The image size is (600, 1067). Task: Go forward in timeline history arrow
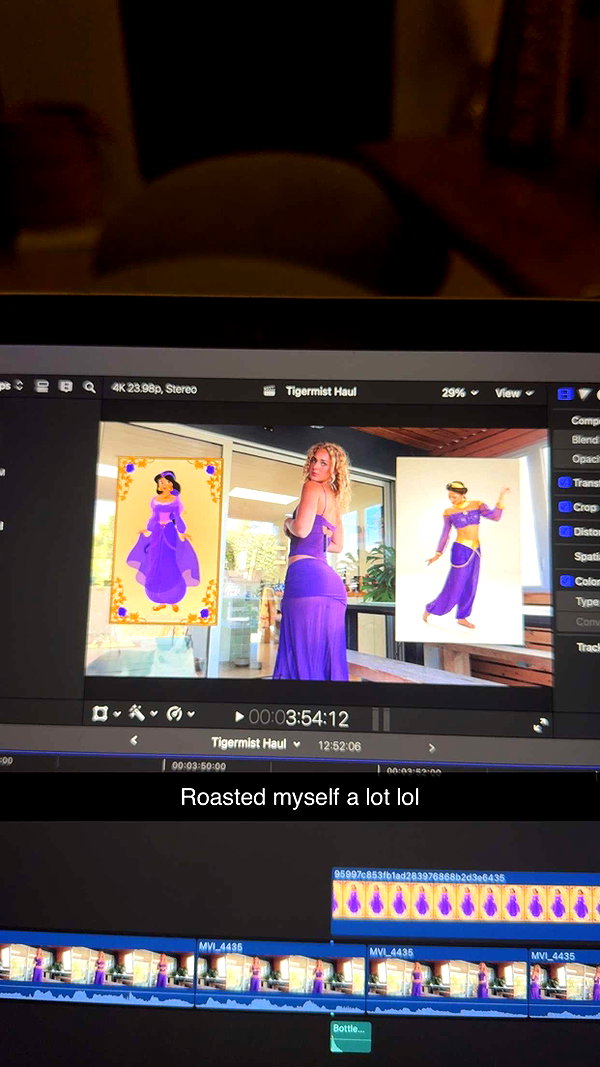click(431, 748)
